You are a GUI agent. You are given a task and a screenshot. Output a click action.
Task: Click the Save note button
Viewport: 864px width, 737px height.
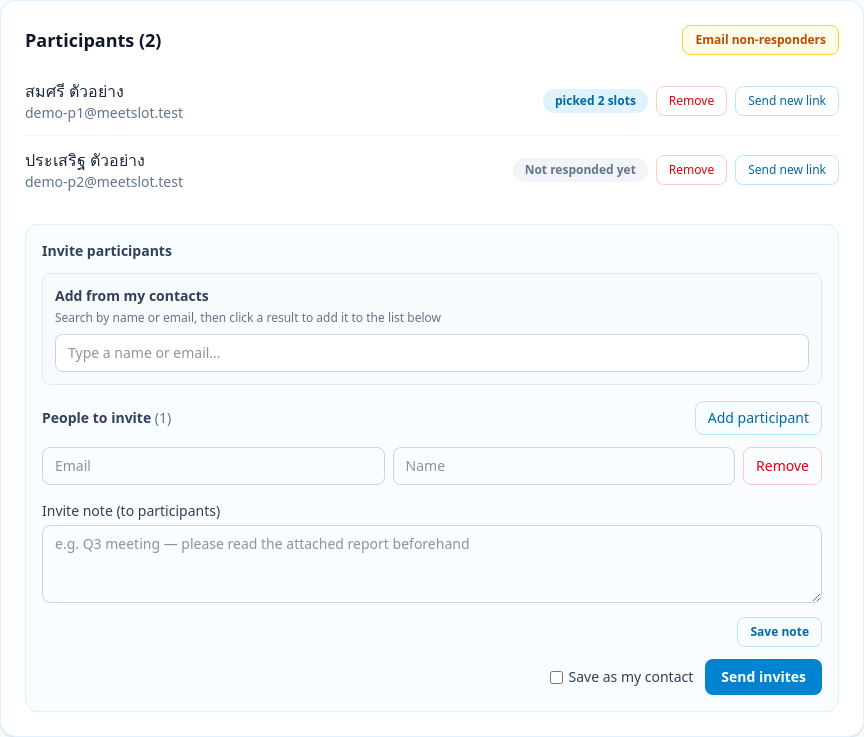(x=779, y=632)
